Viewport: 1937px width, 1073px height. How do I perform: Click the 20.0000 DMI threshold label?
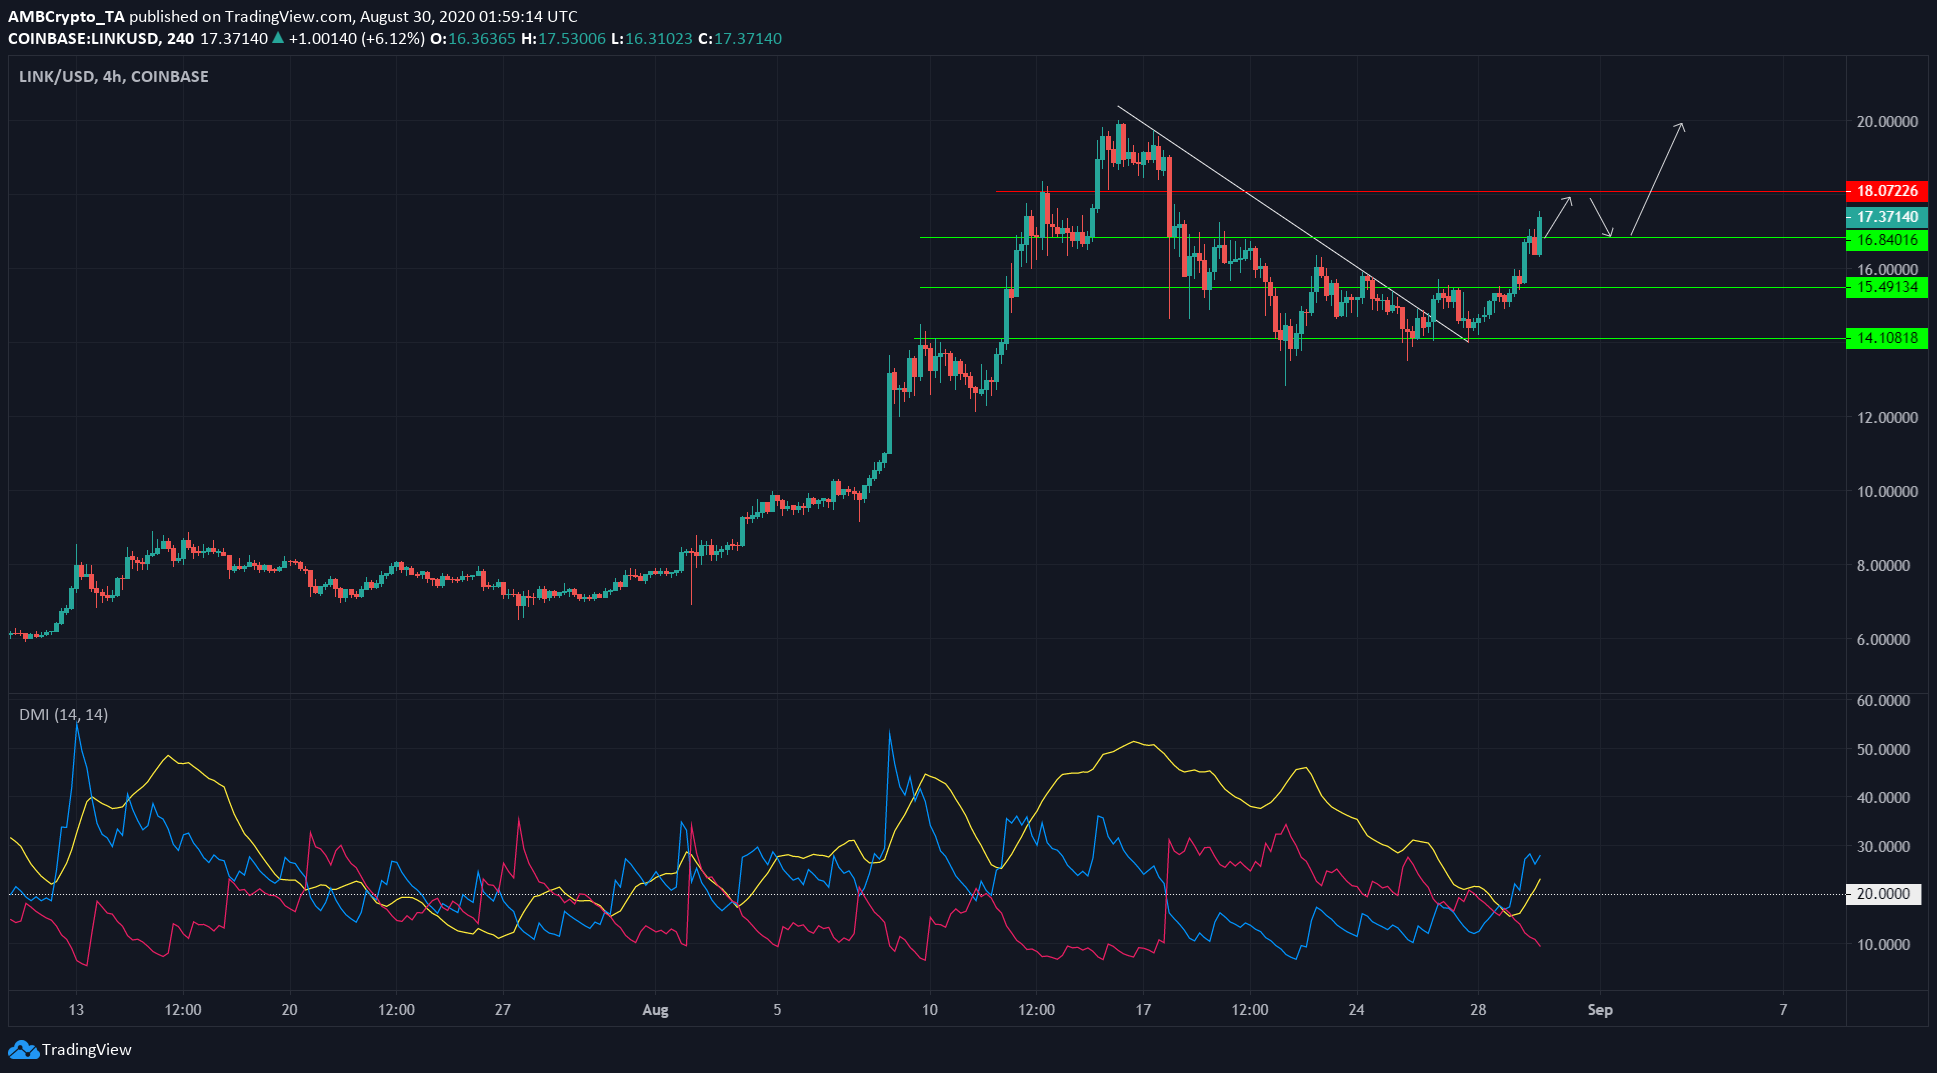1882,894
